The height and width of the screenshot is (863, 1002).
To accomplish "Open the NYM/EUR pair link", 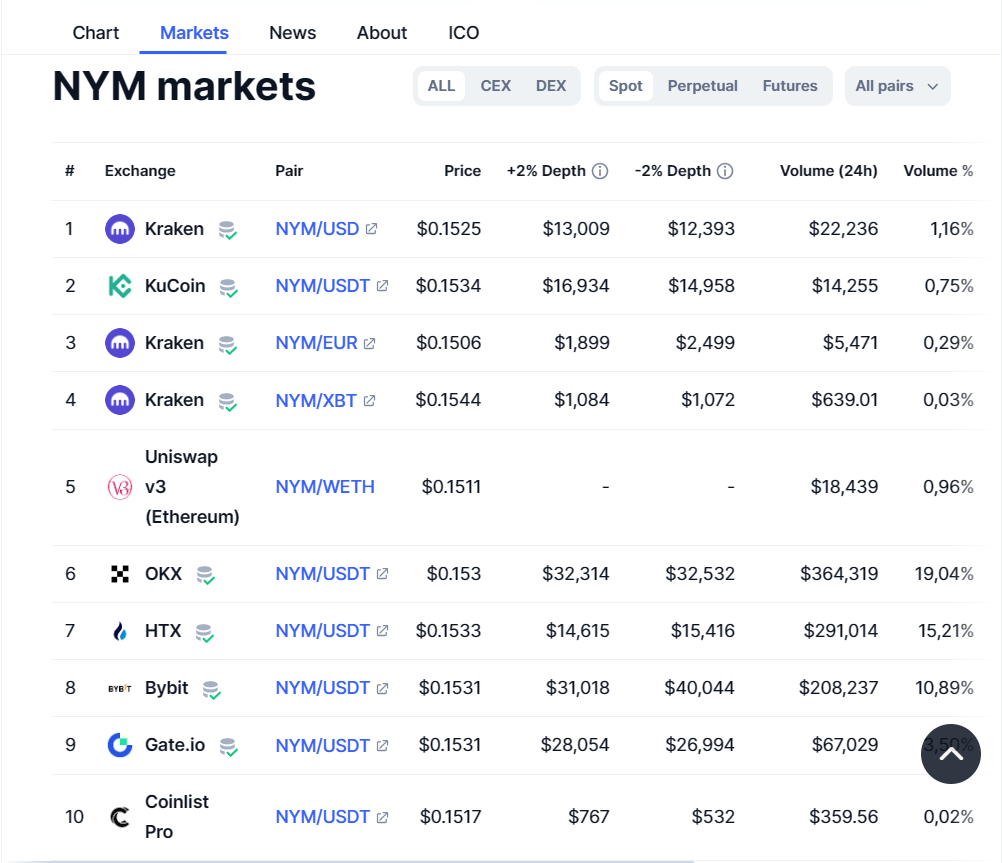I will pos(316,343).
